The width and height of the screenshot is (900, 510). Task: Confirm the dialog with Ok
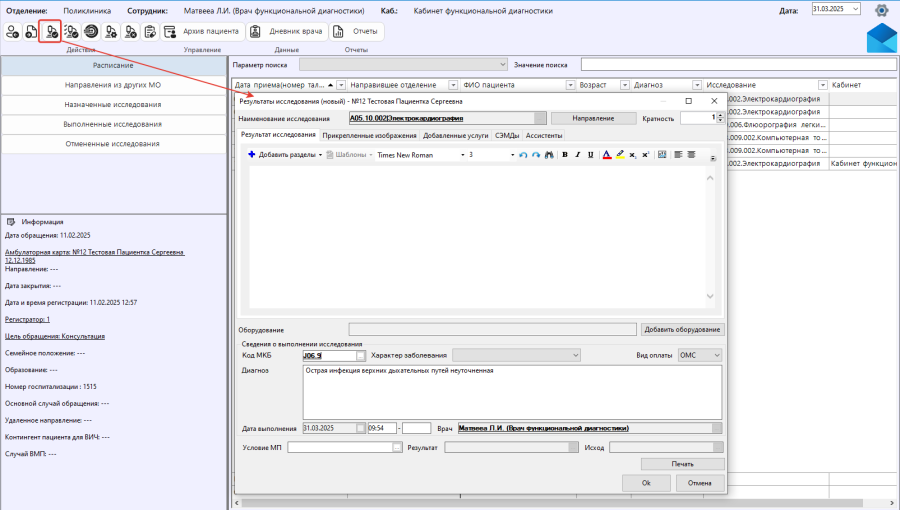coord(646,483)
